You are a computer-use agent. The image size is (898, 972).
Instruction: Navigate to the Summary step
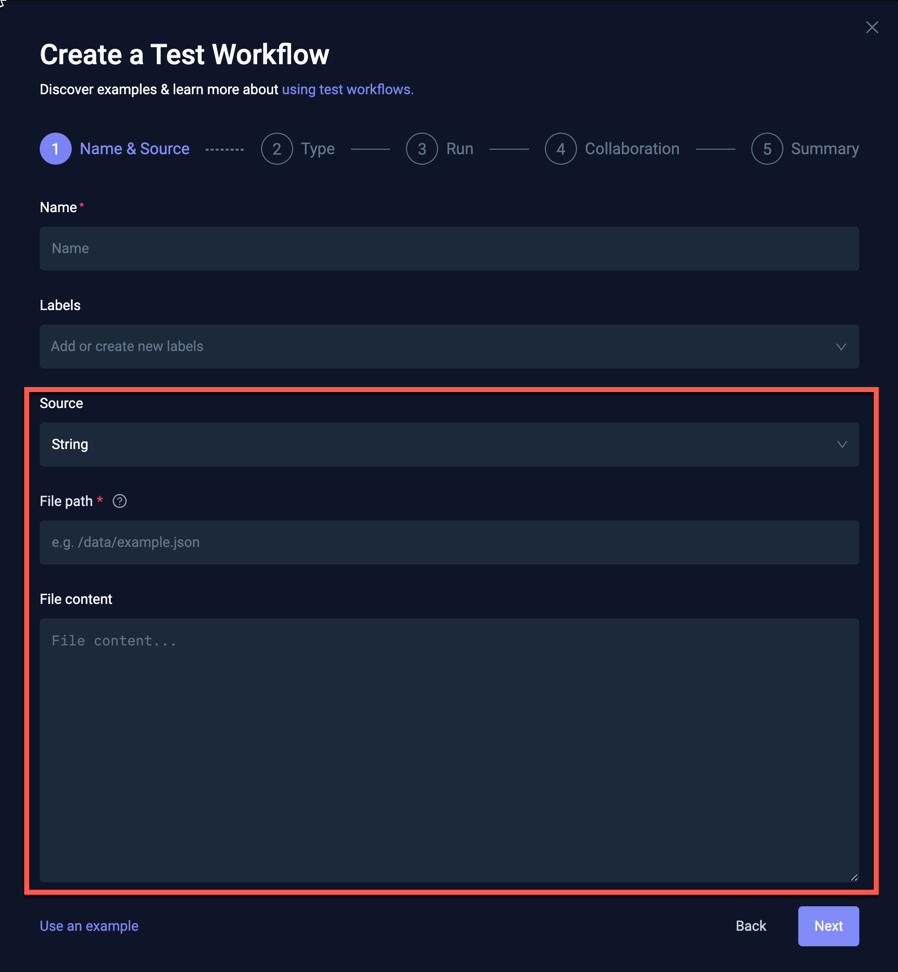(x=825, y=148)
